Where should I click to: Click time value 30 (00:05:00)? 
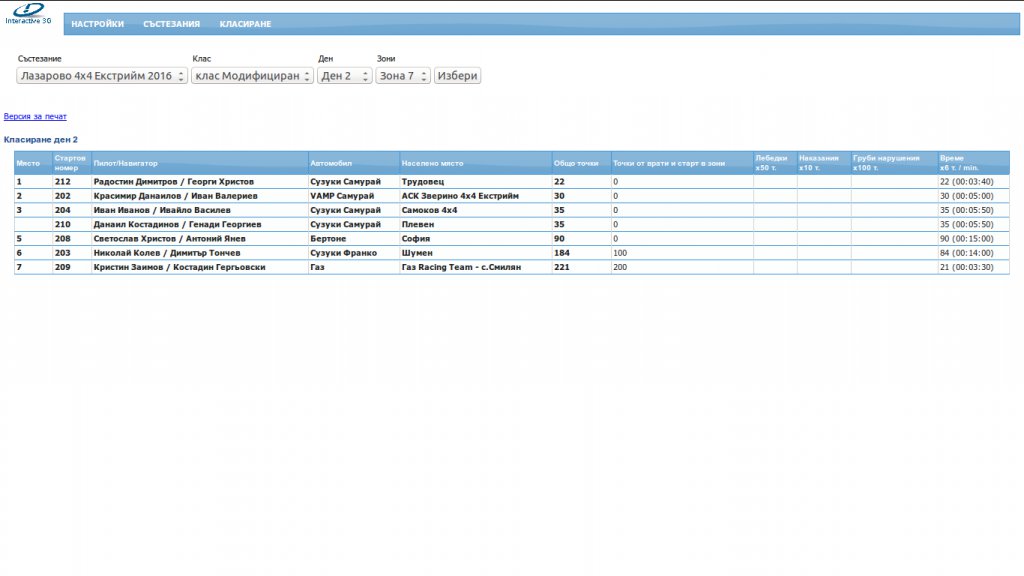(x=967, y=196)
